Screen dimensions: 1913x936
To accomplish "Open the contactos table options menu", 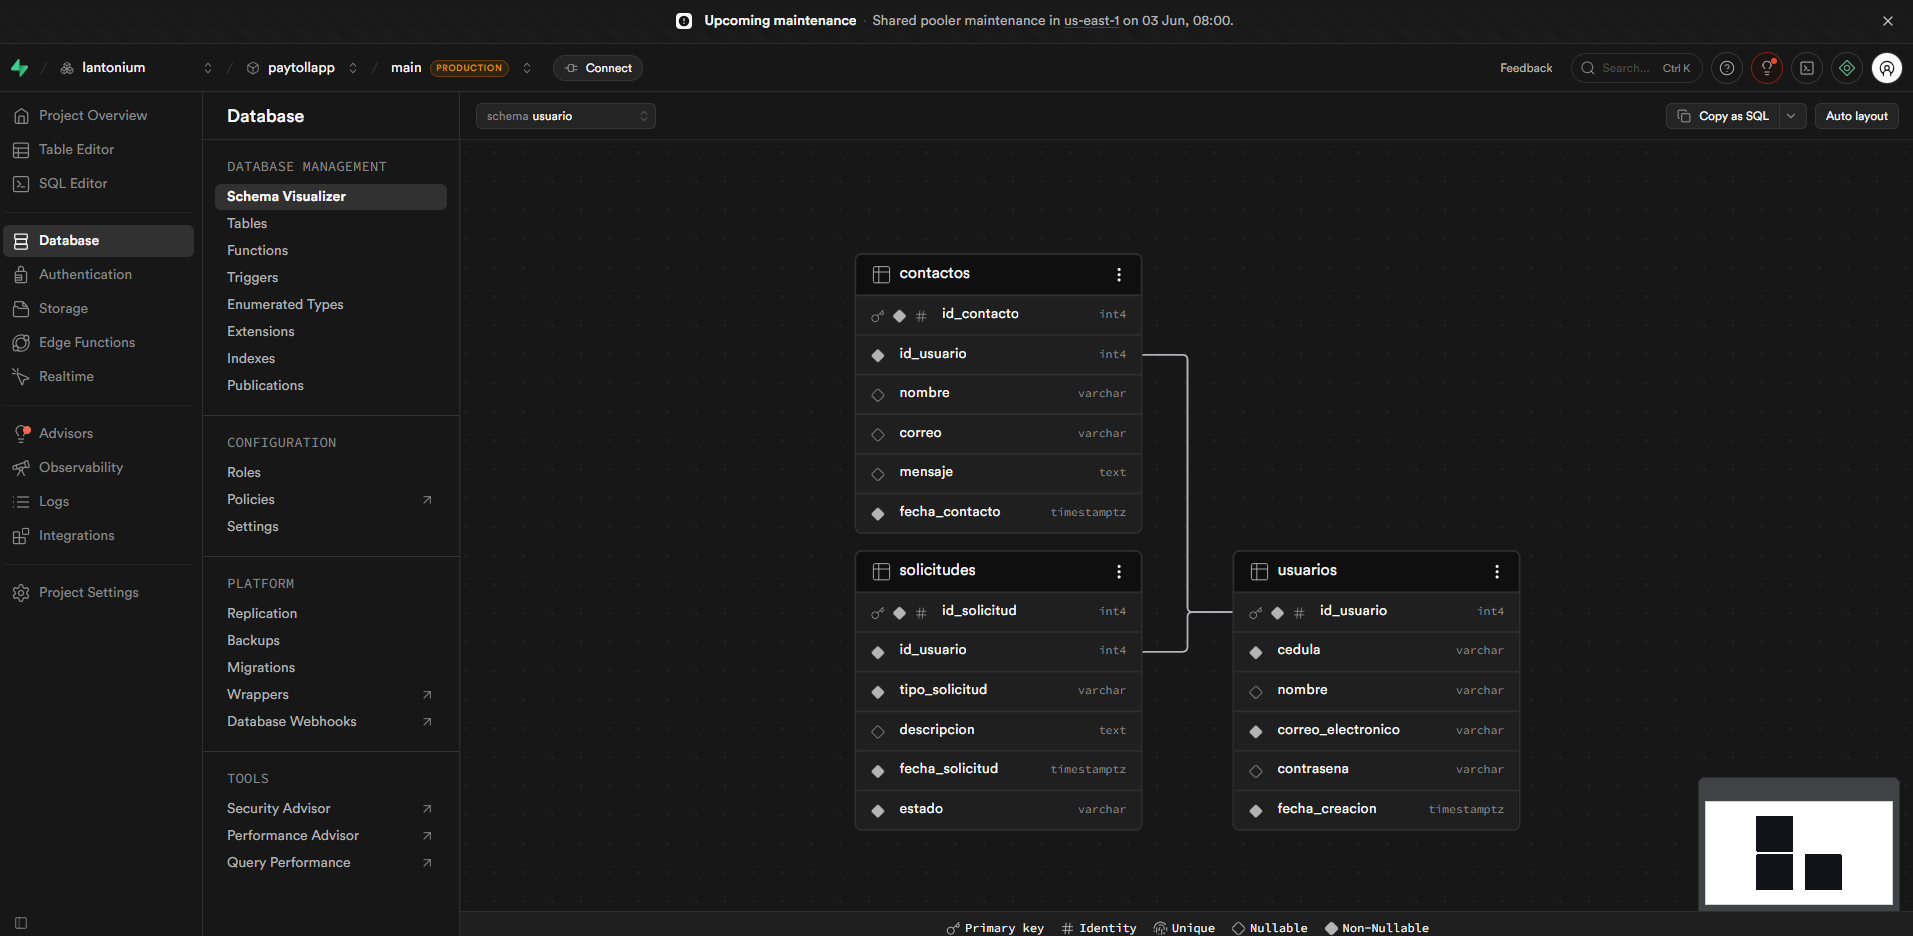I will tap(1119, 274).
